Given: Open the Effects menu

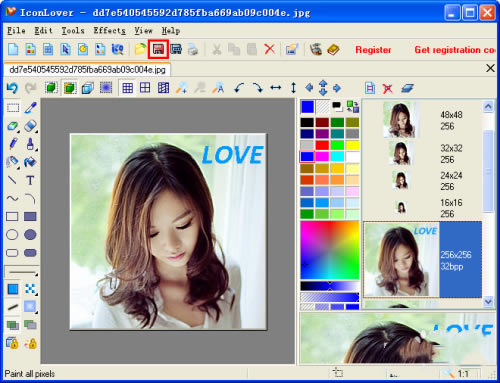Looking at the screenshot, I should tap(109, 31).
